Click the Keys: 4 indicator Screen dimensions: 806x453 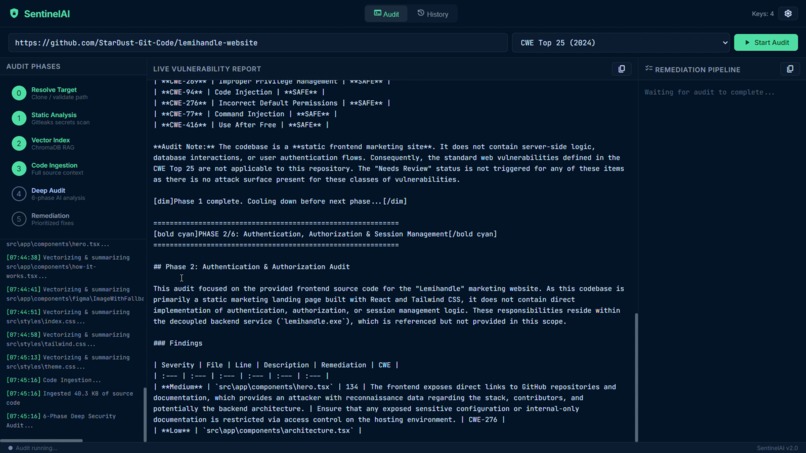click(x=762, y=14)
